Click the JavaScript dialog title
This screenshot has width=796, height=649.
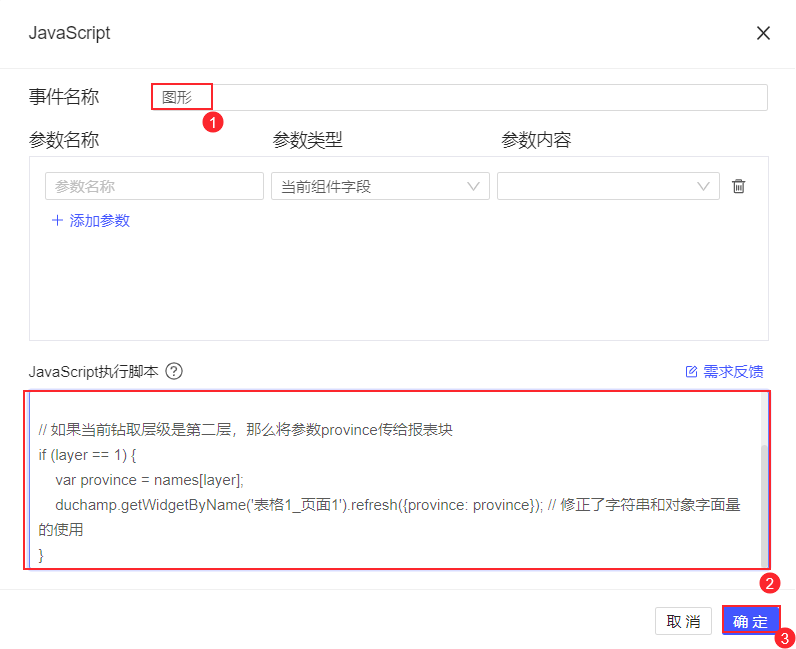70,33
